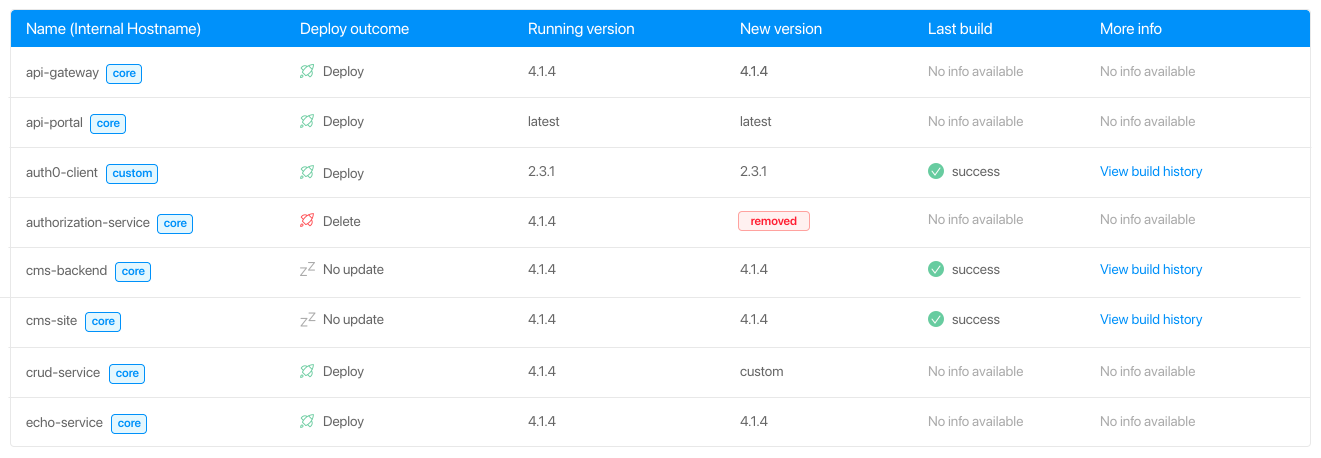This screenshot has height=458, width=1321.
Task: Open View build history for cms-backend
Action: [x=1151, y=269]
